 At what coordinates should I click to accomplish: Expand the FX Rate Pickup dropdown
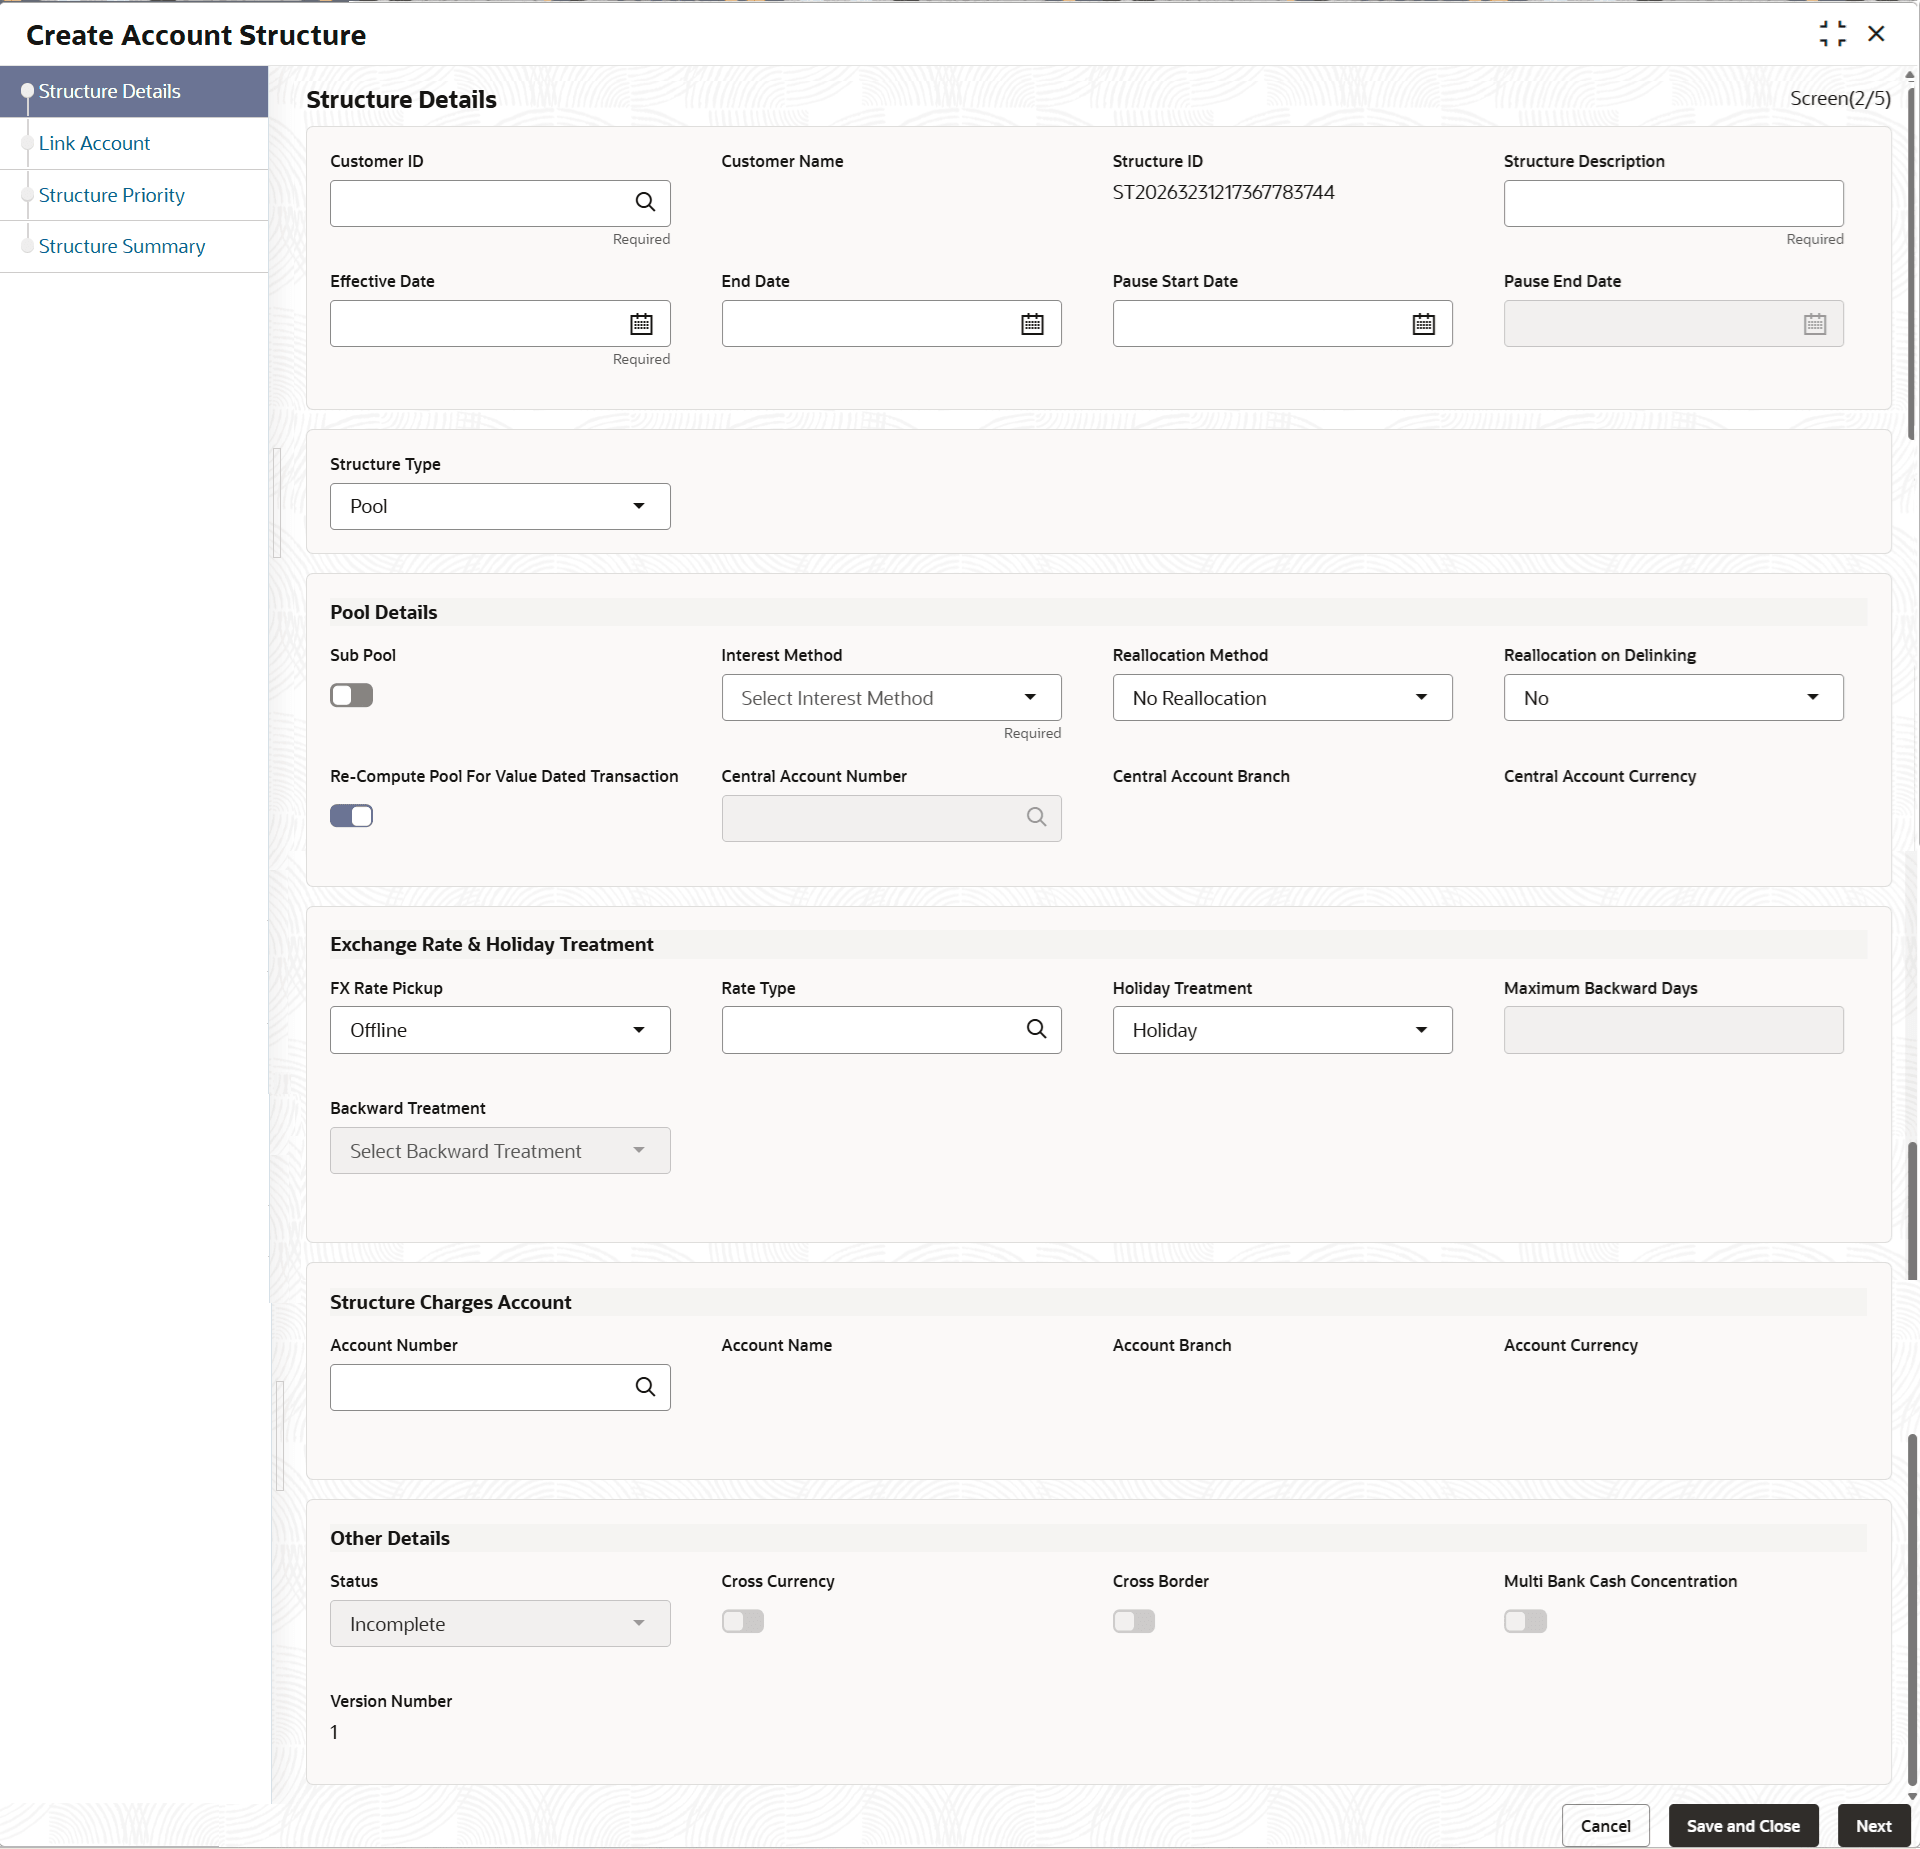pyautogui.click(x=500, y=1030)
